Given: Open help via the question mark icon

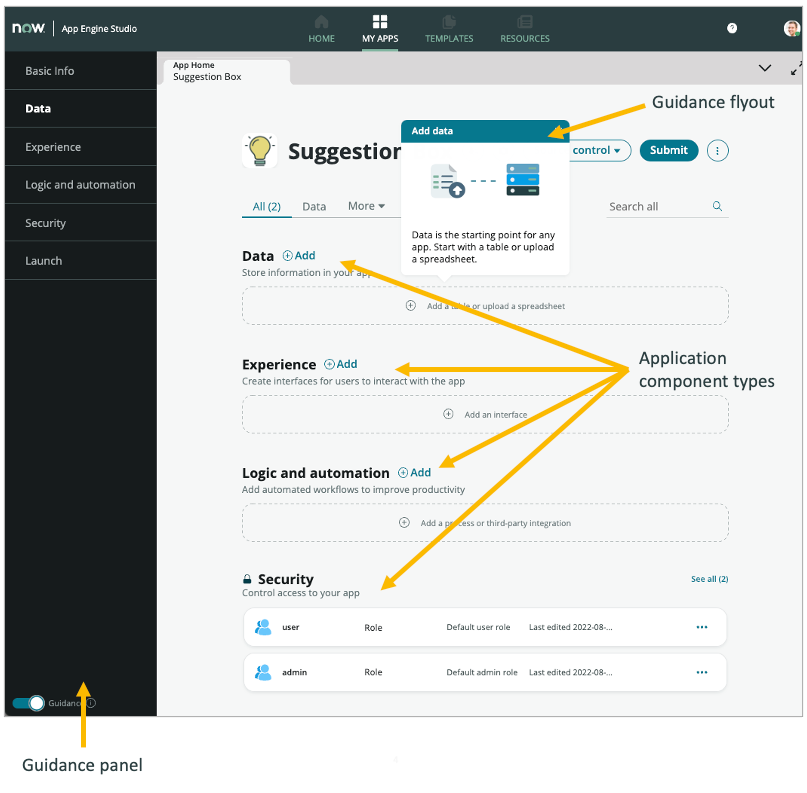Looking at the screenshot, I should [732, 28].
